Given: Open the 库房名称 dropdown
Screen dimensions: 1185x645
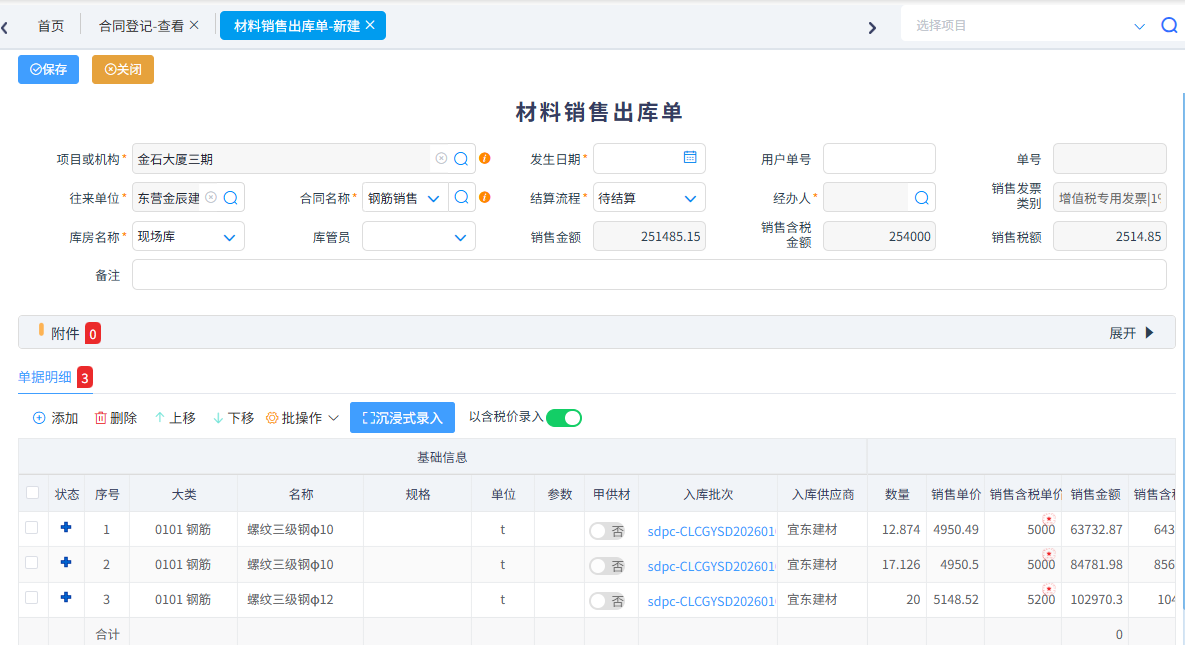Looking at the screenshot, I should tap(188, 237).
